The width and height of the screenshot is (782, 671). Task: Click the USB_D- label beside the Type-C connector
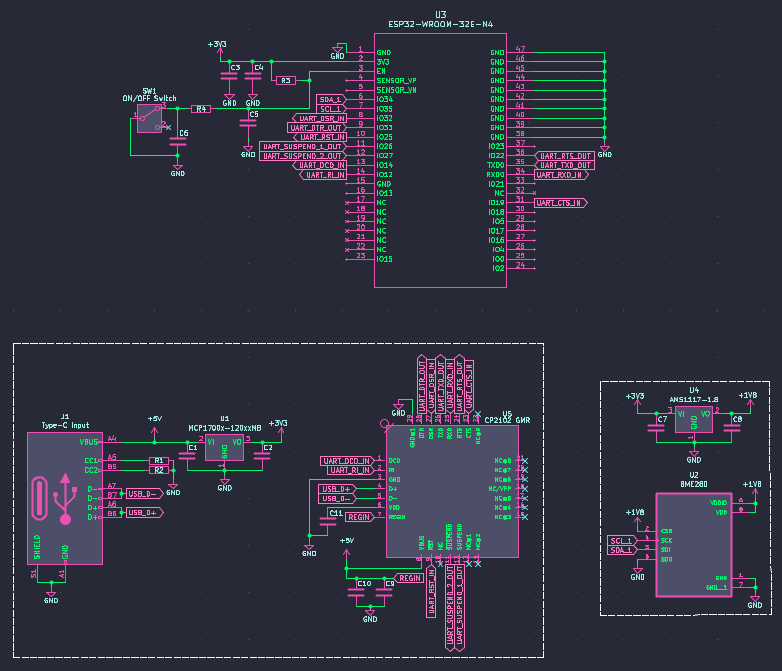coord(142,493)
